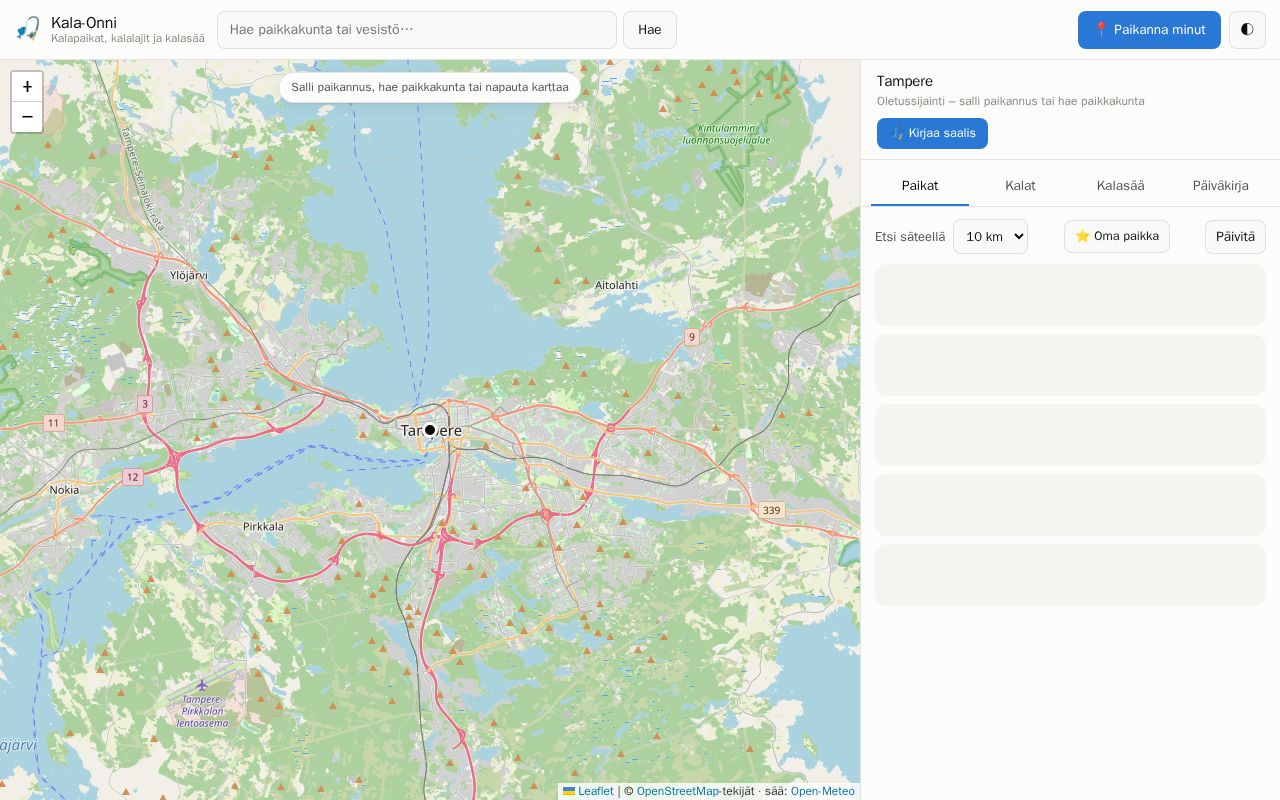Click the road 9 shield on map
Viewport: 1280px width, 800px height.
coord(691,337)
